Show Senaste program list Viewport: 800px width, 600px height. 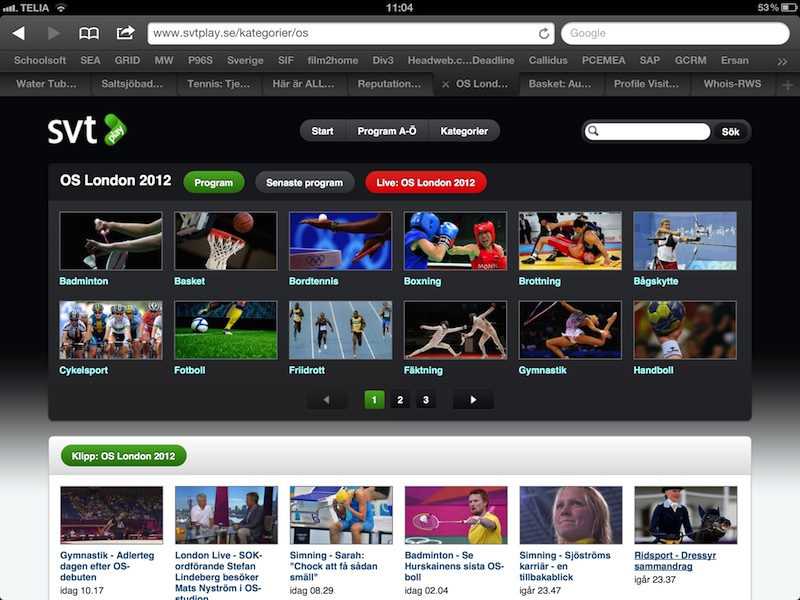pyautogui.click(x=305, y=183)
